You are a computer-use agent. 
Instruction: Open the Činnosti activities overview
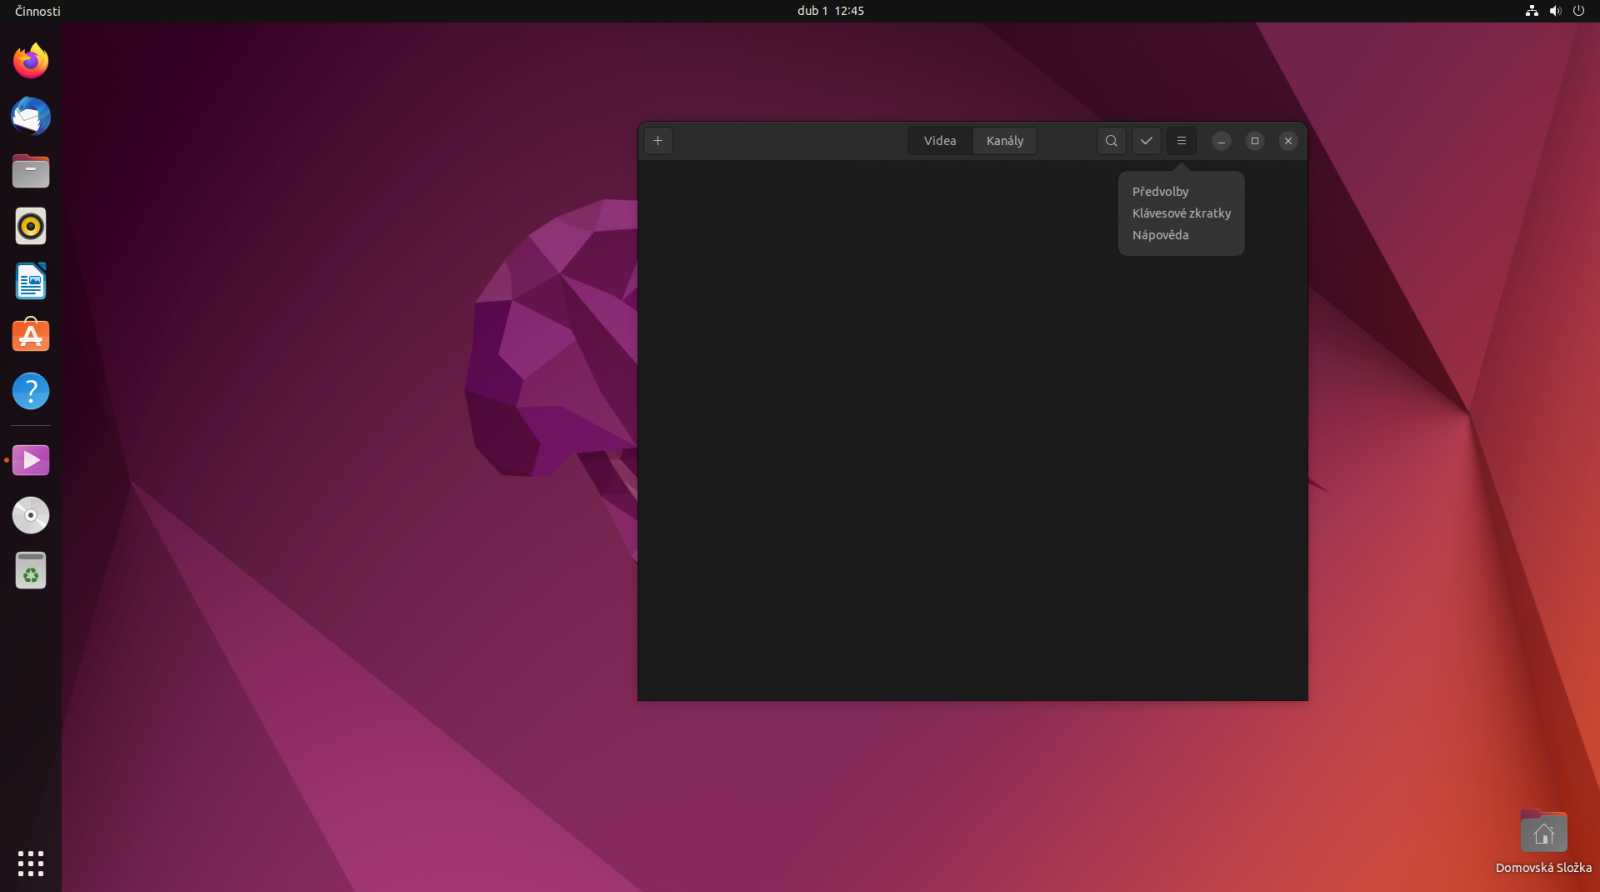(38, 11)
